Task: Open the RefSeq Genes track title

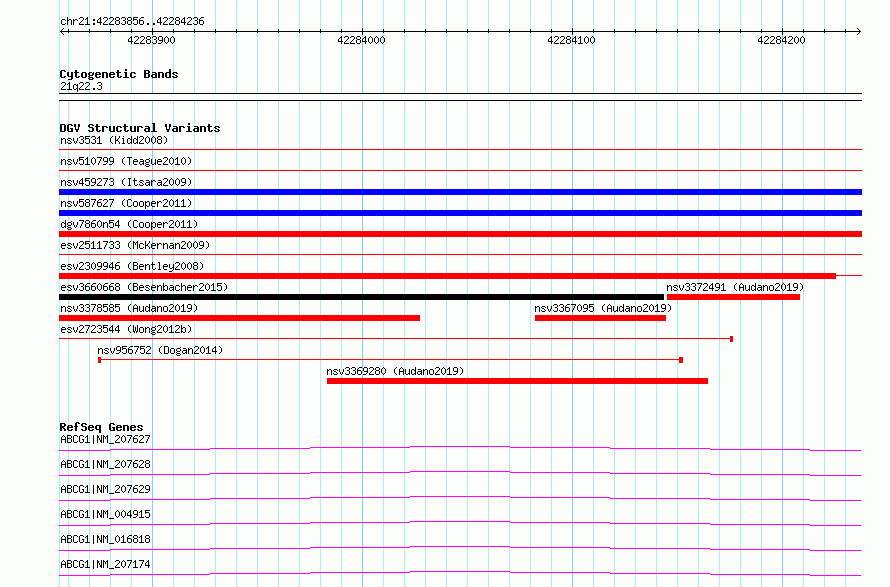Action: pos(102,427)
